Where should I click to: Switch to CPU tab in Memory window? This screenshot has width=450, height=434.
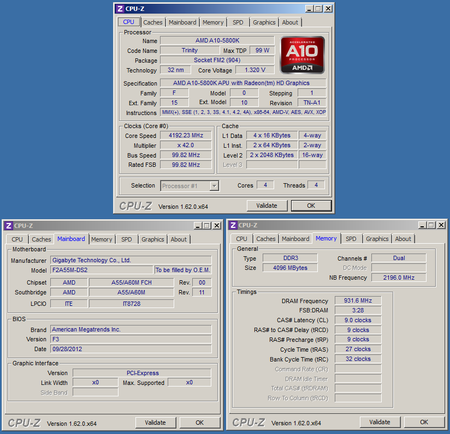point(242,239)
